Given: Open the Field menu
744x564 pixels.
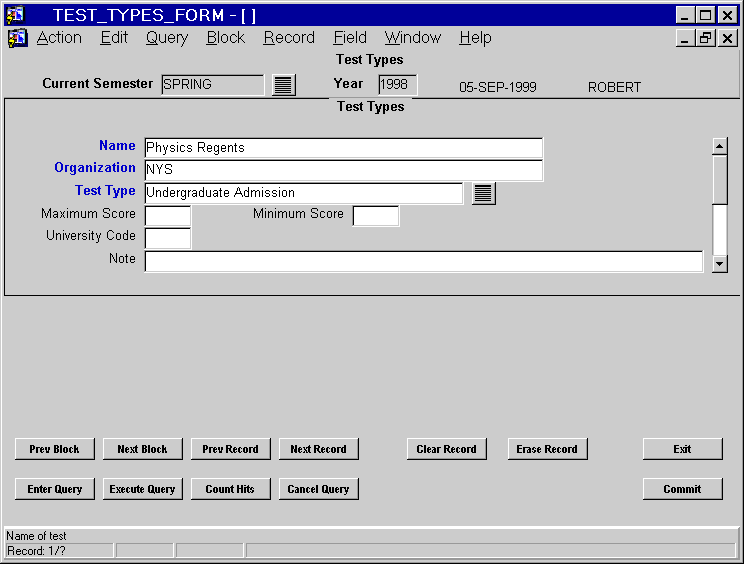Looking at the screenshot, I should pyautogui.click(x=350, y=37).
